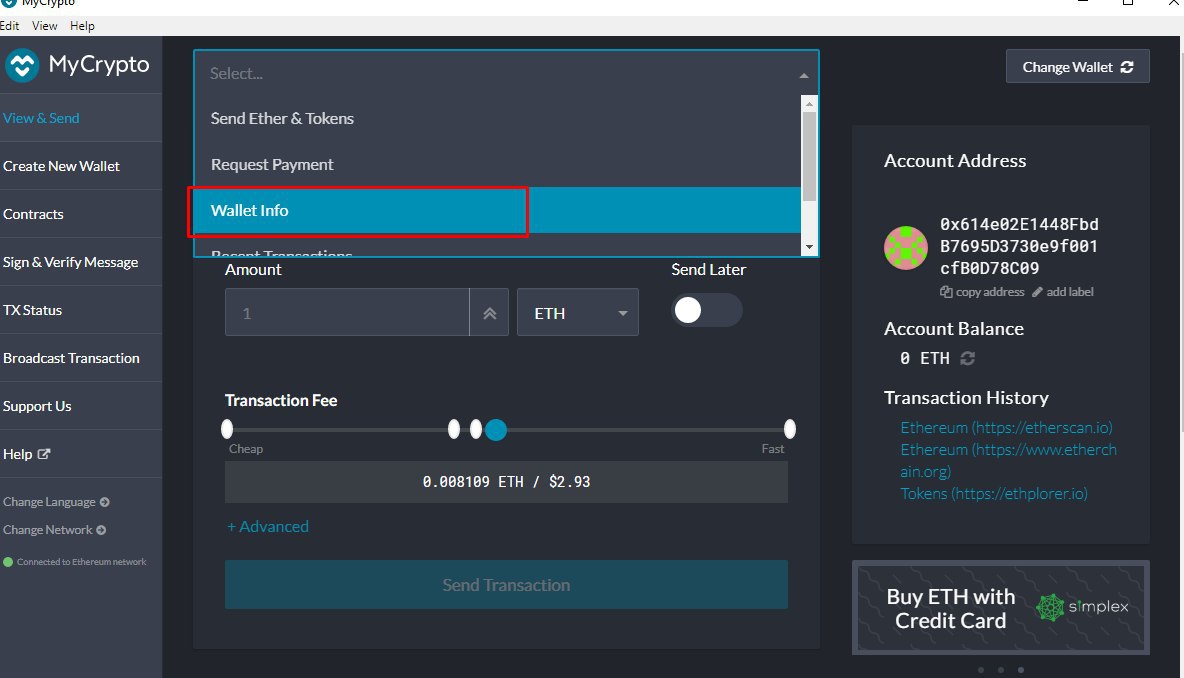Collapse the Select... dropdown arrow
Image resolution: width=1184 pixels, height=678 pixels.
803,76
